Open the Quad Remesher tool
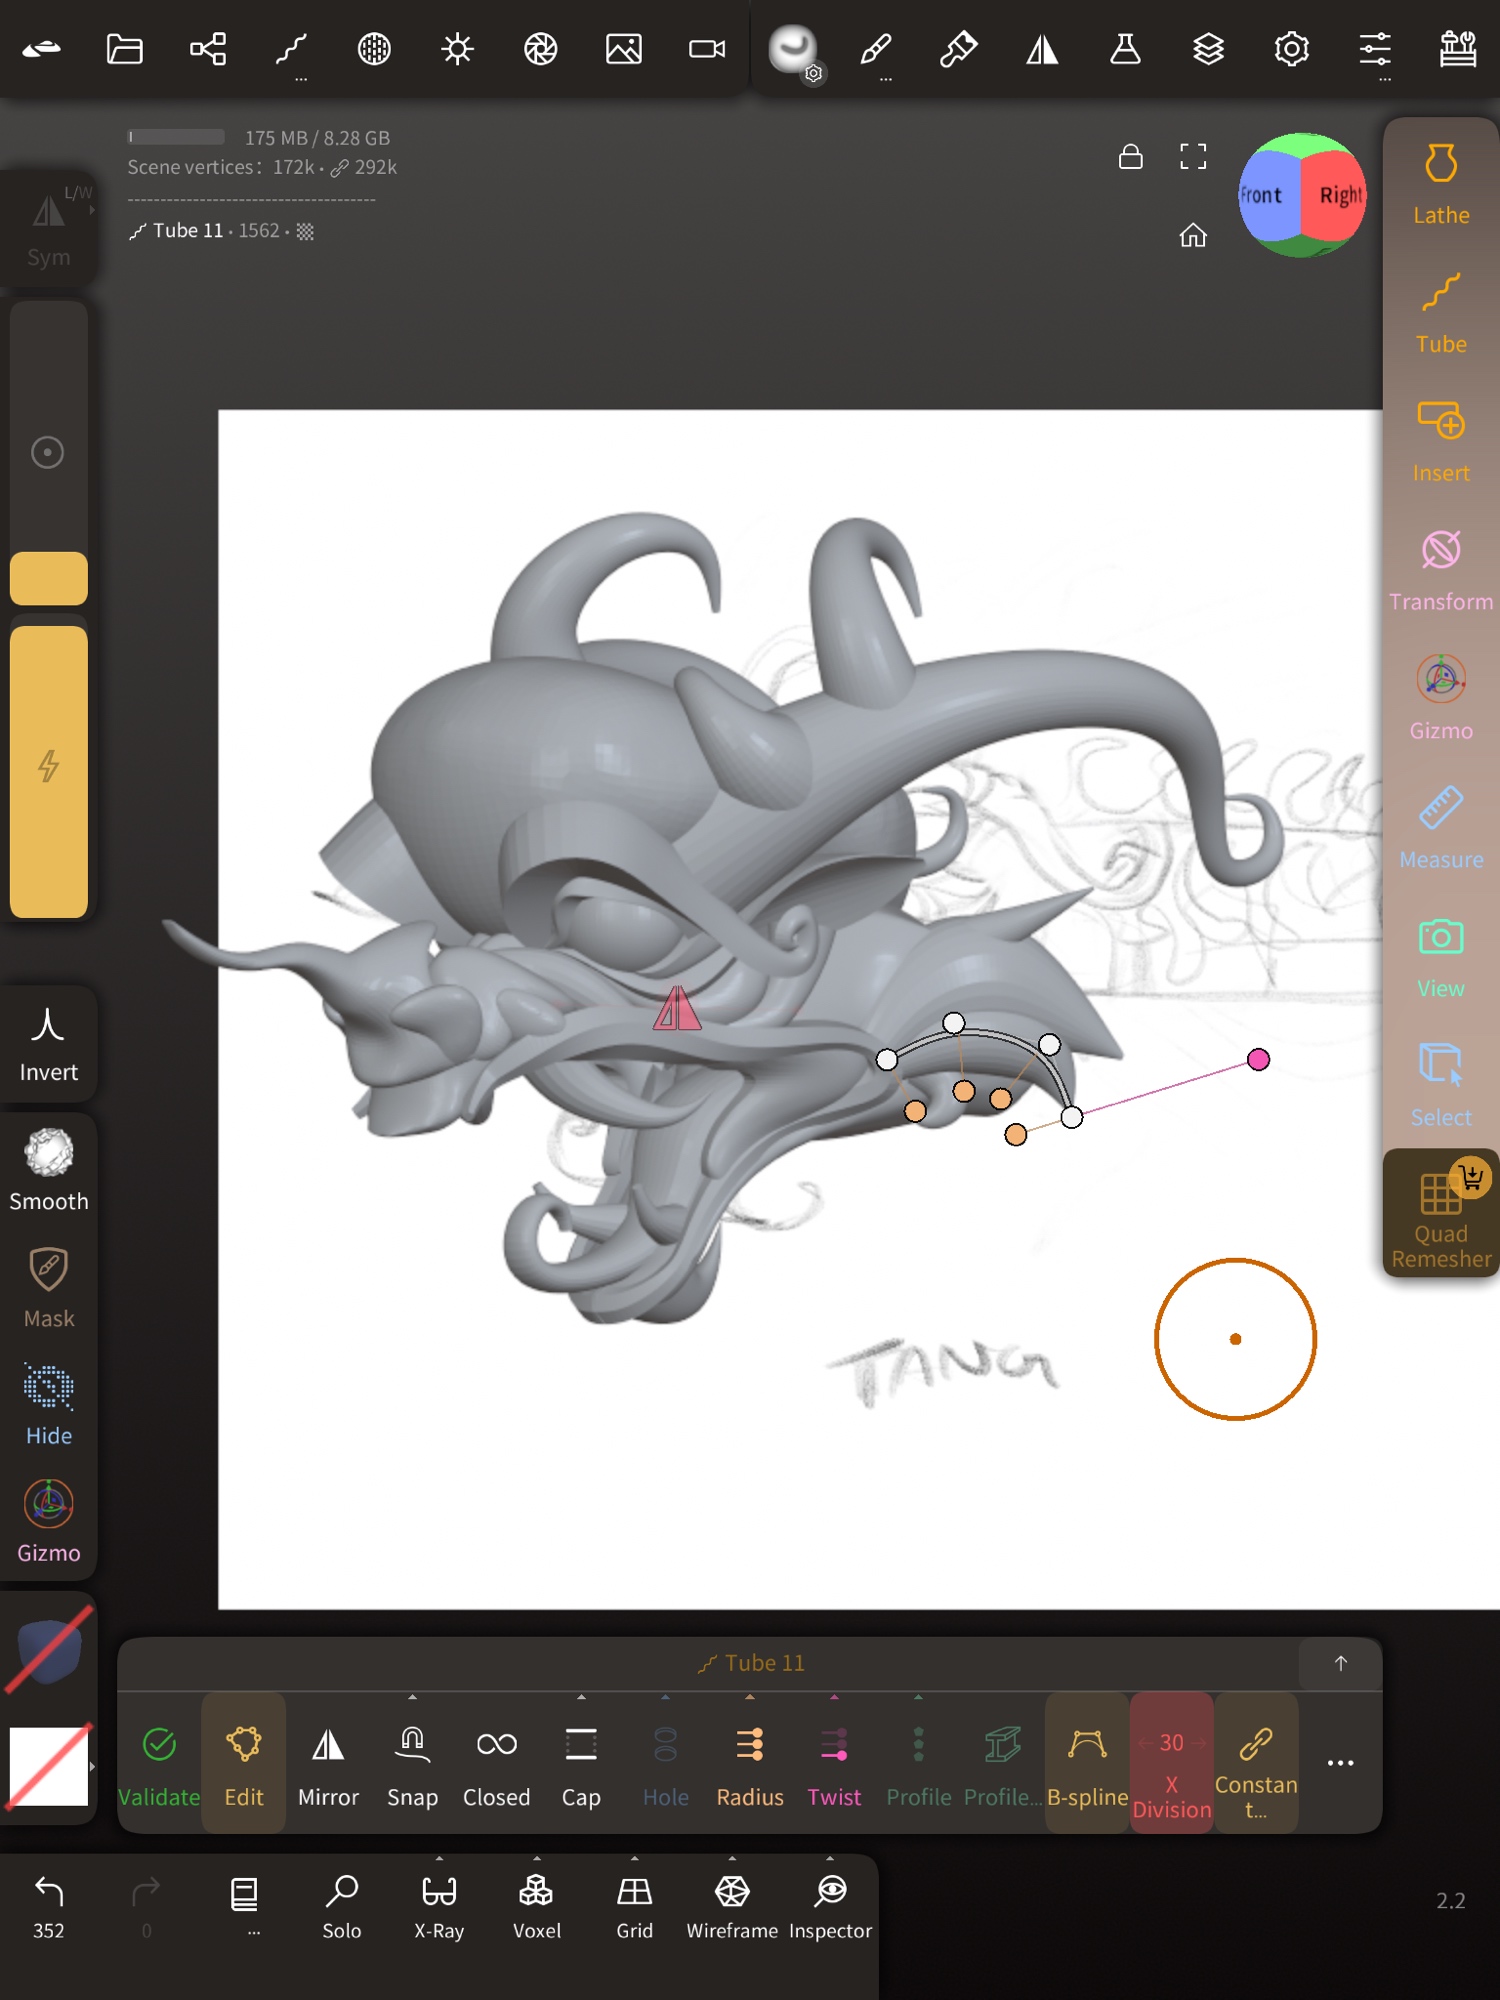Screen dimensions: 1500x2000 tap(1440, 1215)
